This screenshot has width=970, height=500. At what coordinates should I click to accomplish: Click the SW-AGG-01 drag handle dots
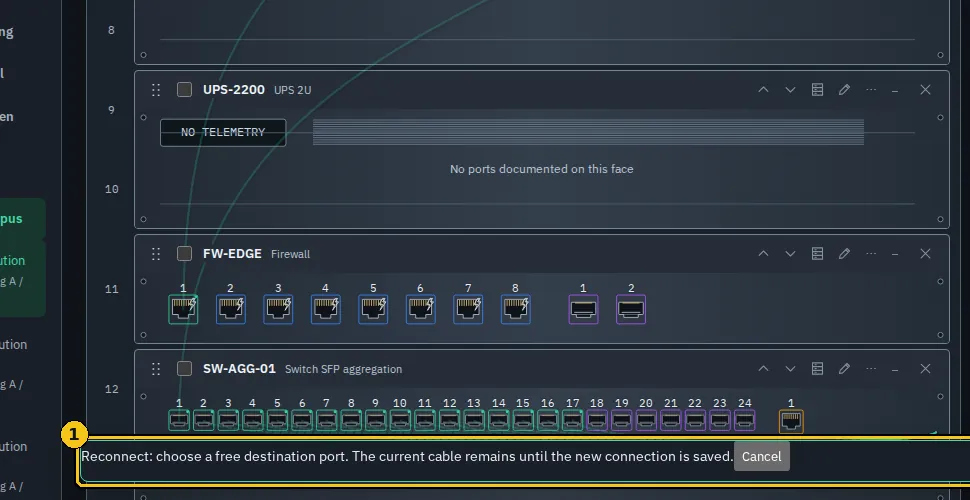click(x=156, y=369)
